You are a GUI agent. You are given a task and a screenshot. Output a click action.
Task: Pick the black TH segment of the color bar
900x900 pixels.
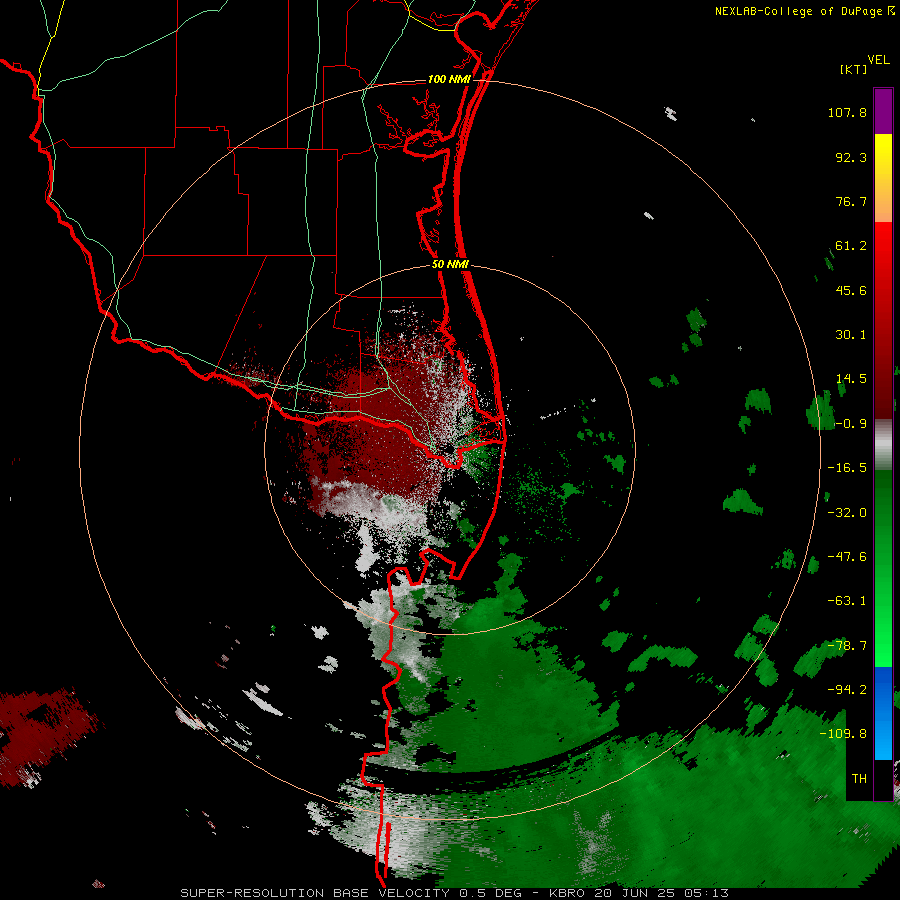883,779
